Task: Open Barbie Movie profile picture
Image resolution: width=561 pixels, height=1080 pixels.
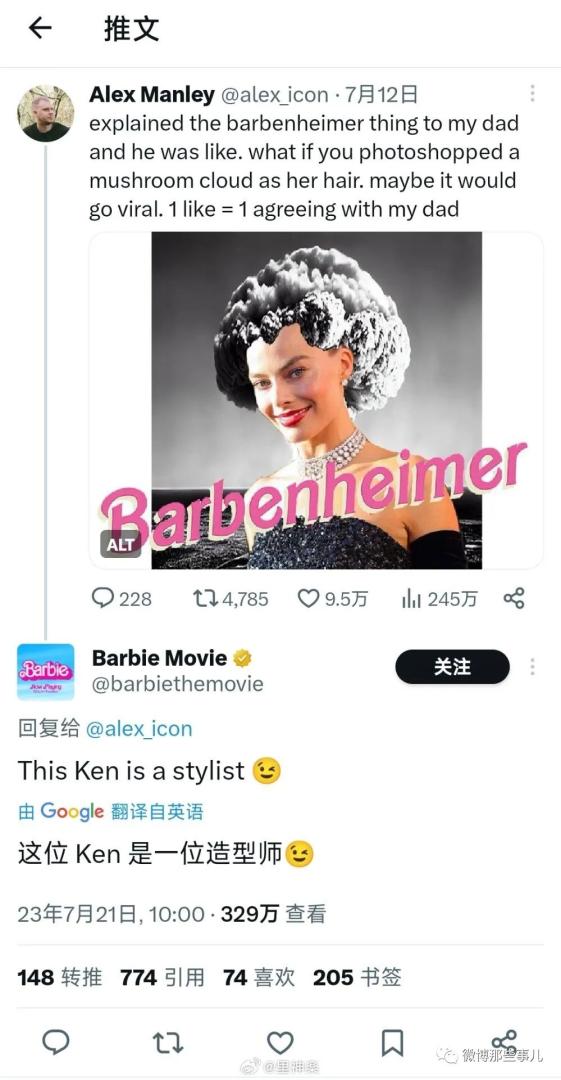Action: tap(45, 672)
